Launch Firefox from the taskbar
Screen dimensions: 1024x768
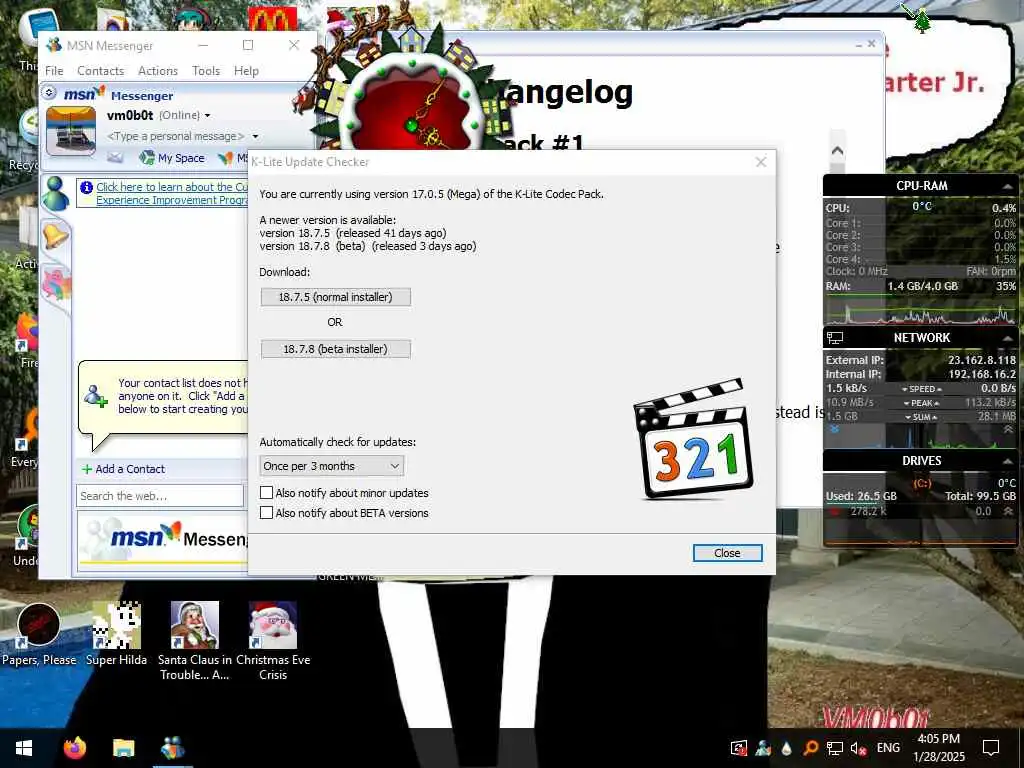tap(74, 748)
